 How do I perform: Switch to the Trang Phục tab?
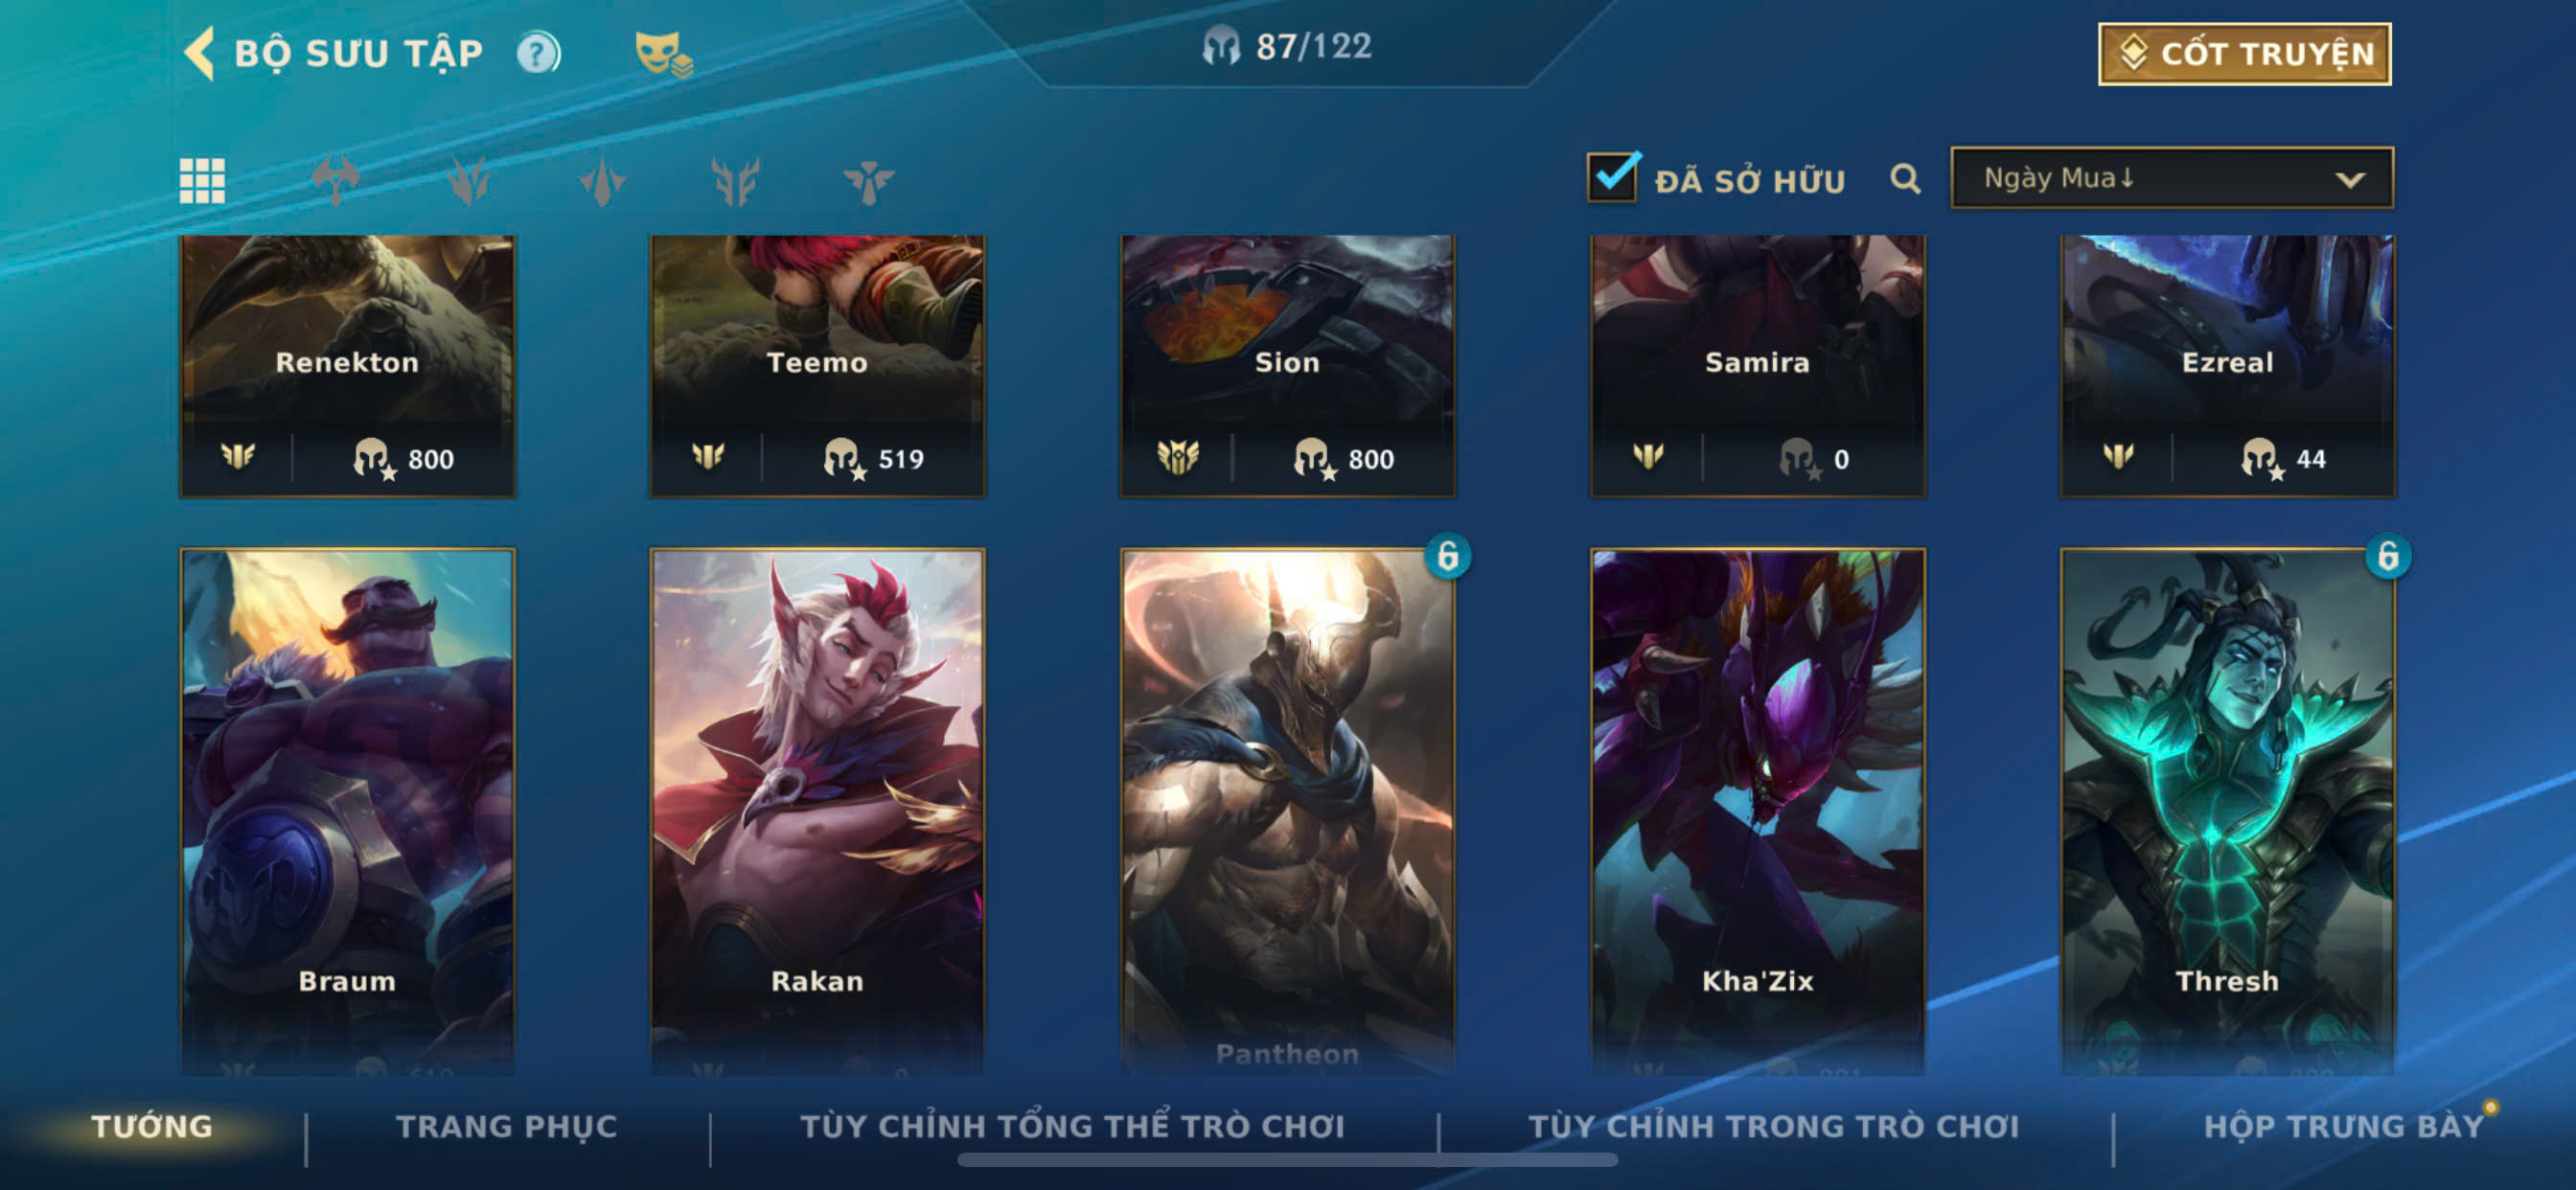506,1126
